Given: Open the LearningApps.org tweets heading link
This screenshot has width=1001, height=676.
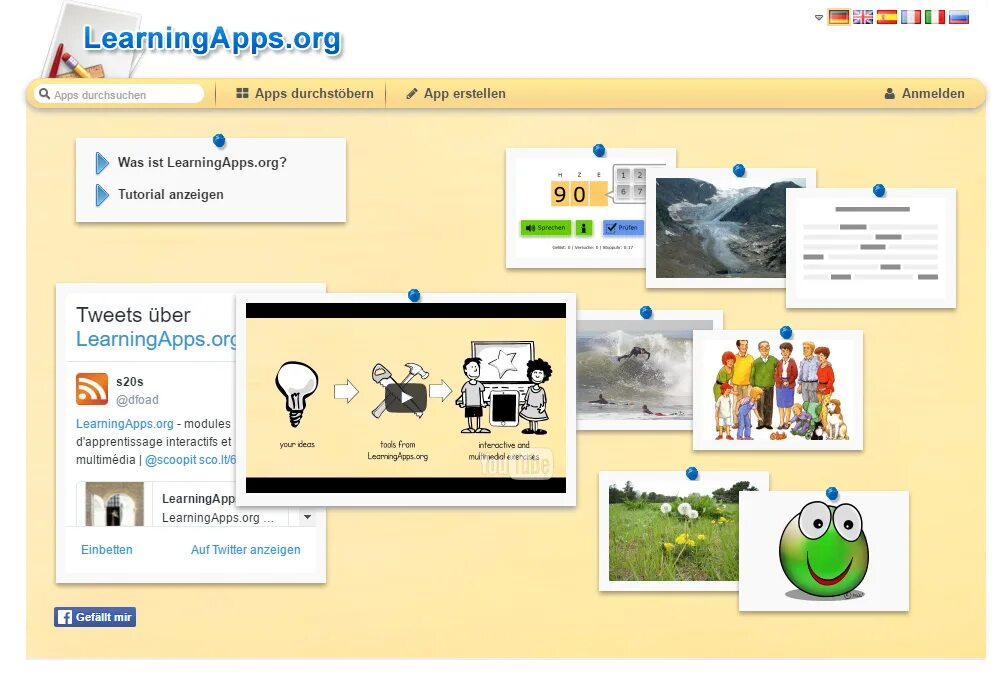Looking at the screenshot, I should 156,339.
